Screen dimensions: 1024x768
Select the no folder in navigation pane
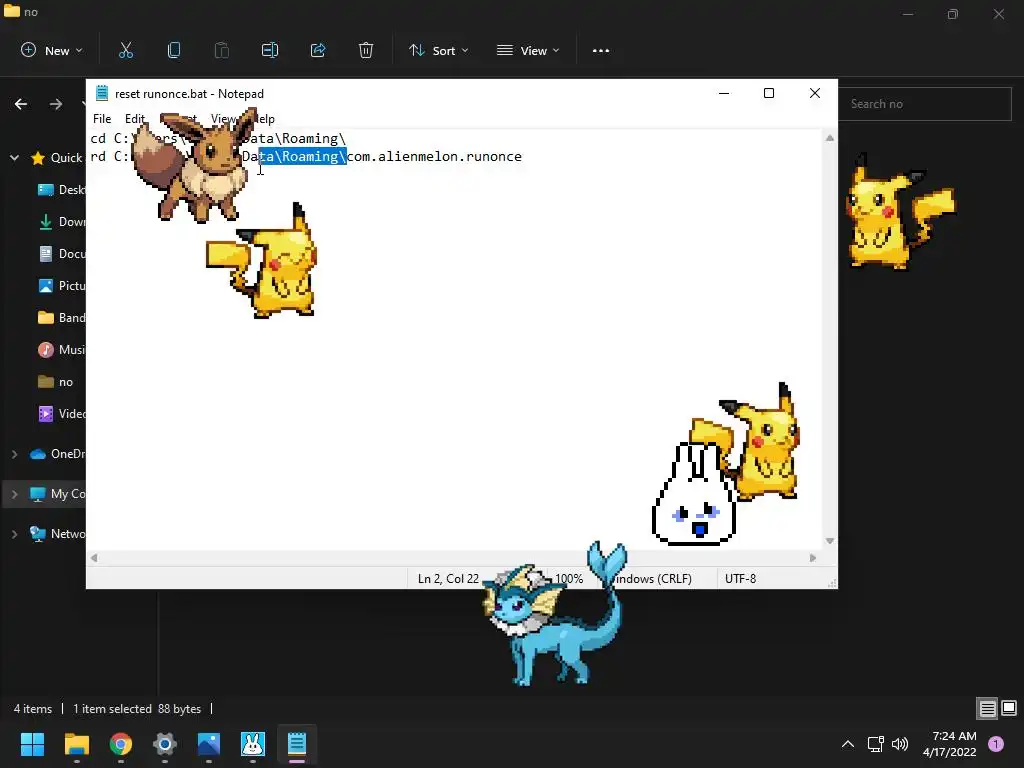(x=56, y=381)
